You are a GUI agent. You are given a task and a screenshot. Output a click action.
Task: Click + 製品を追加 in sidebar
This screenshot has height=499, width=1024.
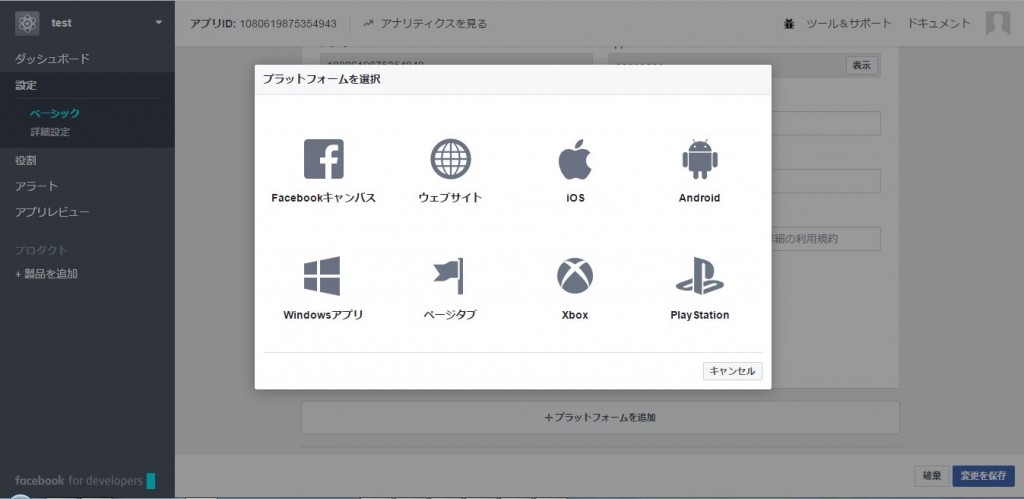click(46, 274)
